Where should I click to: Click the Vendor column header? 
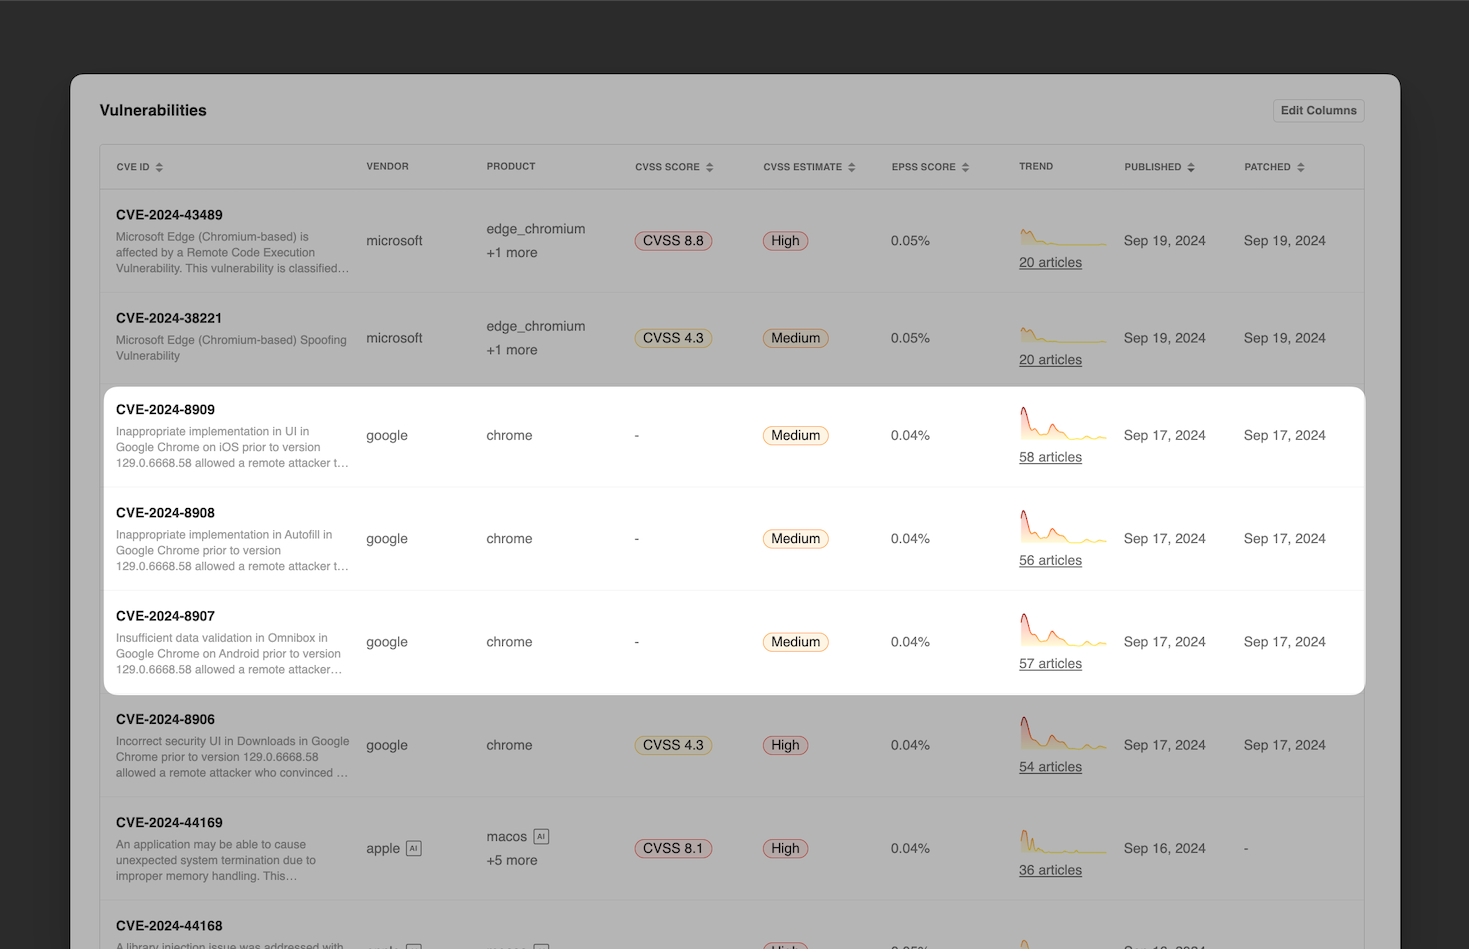[x=387, y=167]
